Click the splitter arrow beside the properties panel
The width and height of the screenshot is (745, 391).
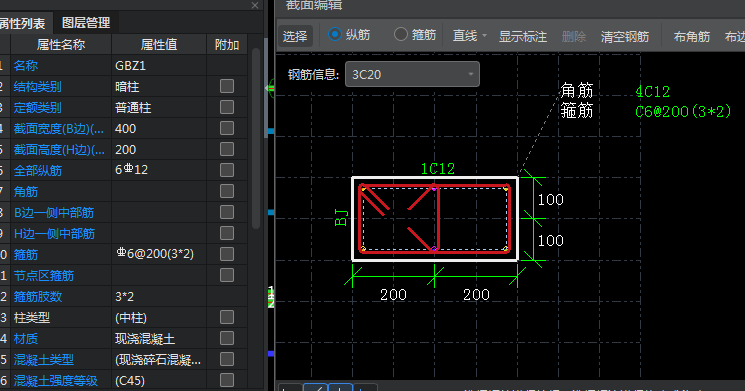(x=267, y=88)
